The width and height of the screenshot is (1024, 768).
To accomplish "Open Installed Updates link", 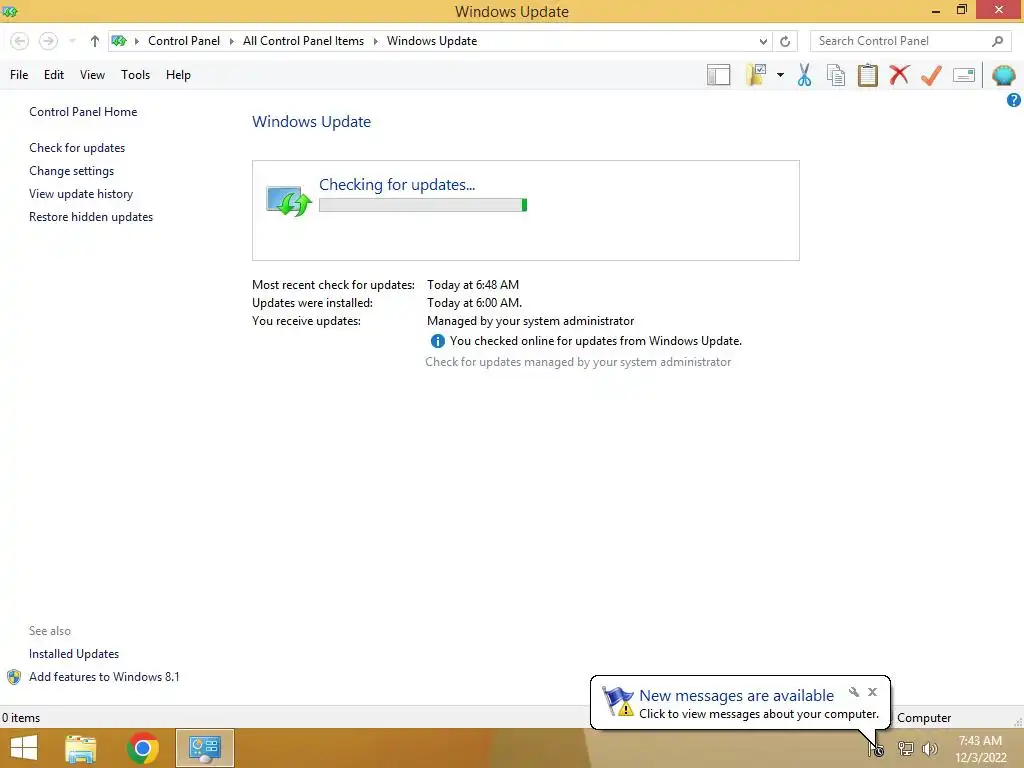I will coord(74,654).
